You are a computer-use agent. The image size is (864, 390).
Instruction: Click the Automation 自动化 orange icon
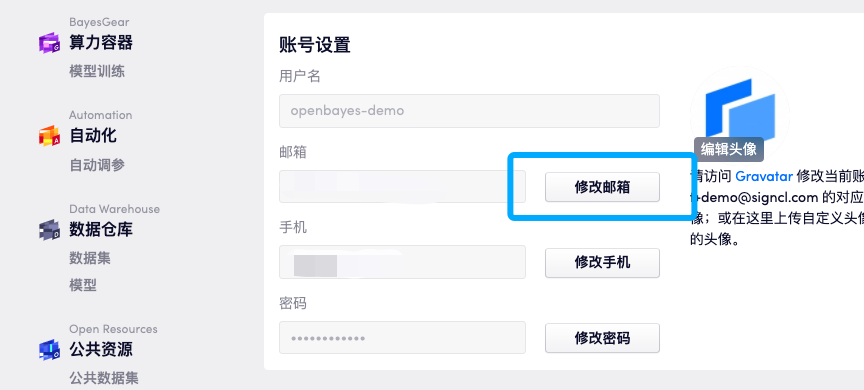(x=49, y=136)
